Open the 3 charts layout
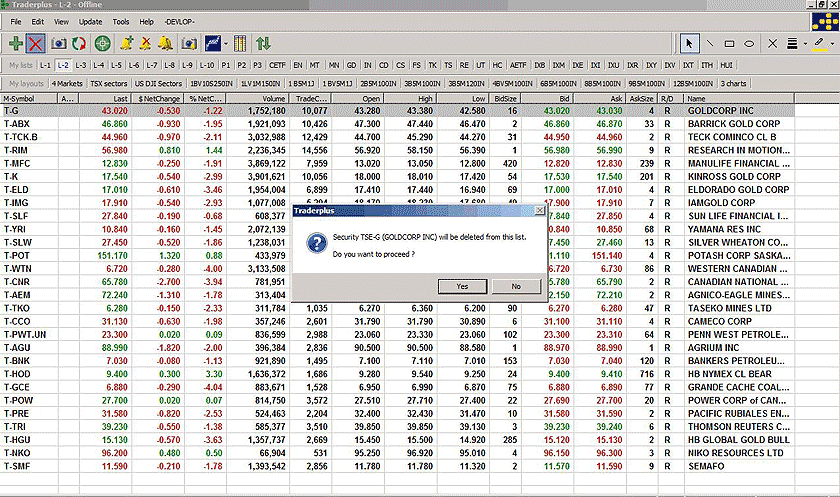840x497 pixels. [733, 84]
